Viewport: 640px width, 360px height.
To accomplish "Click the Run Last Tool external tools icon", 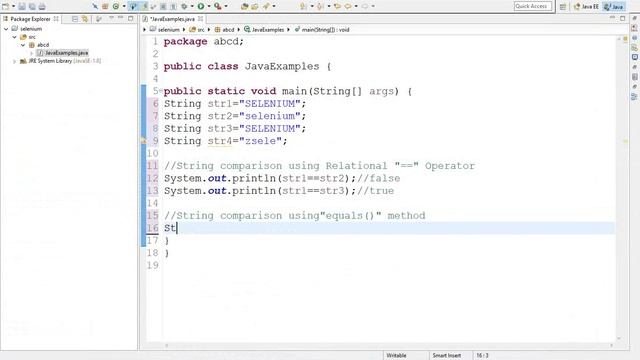I will pos(218,6).
